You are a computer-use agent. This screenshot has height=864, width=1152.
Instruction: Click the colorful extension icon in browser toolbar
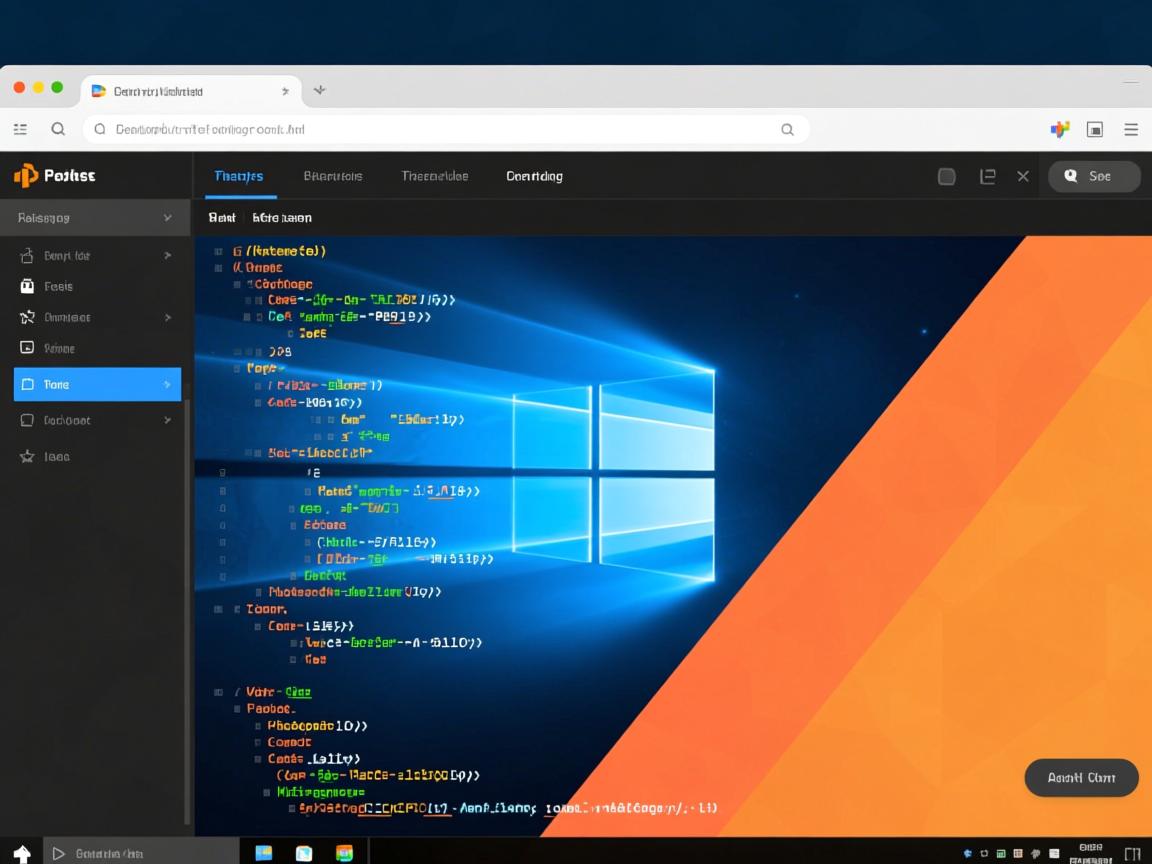click(1060, 129)
